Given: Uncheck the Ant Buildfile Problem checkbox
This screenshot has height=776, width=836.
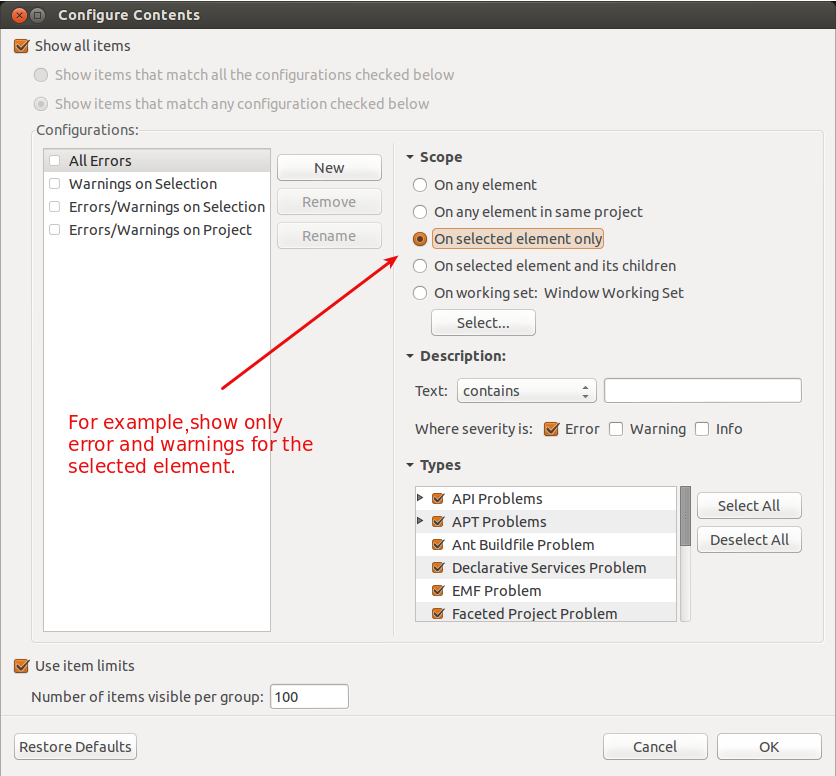Looking at the screenshot, I should coord(438,545).
